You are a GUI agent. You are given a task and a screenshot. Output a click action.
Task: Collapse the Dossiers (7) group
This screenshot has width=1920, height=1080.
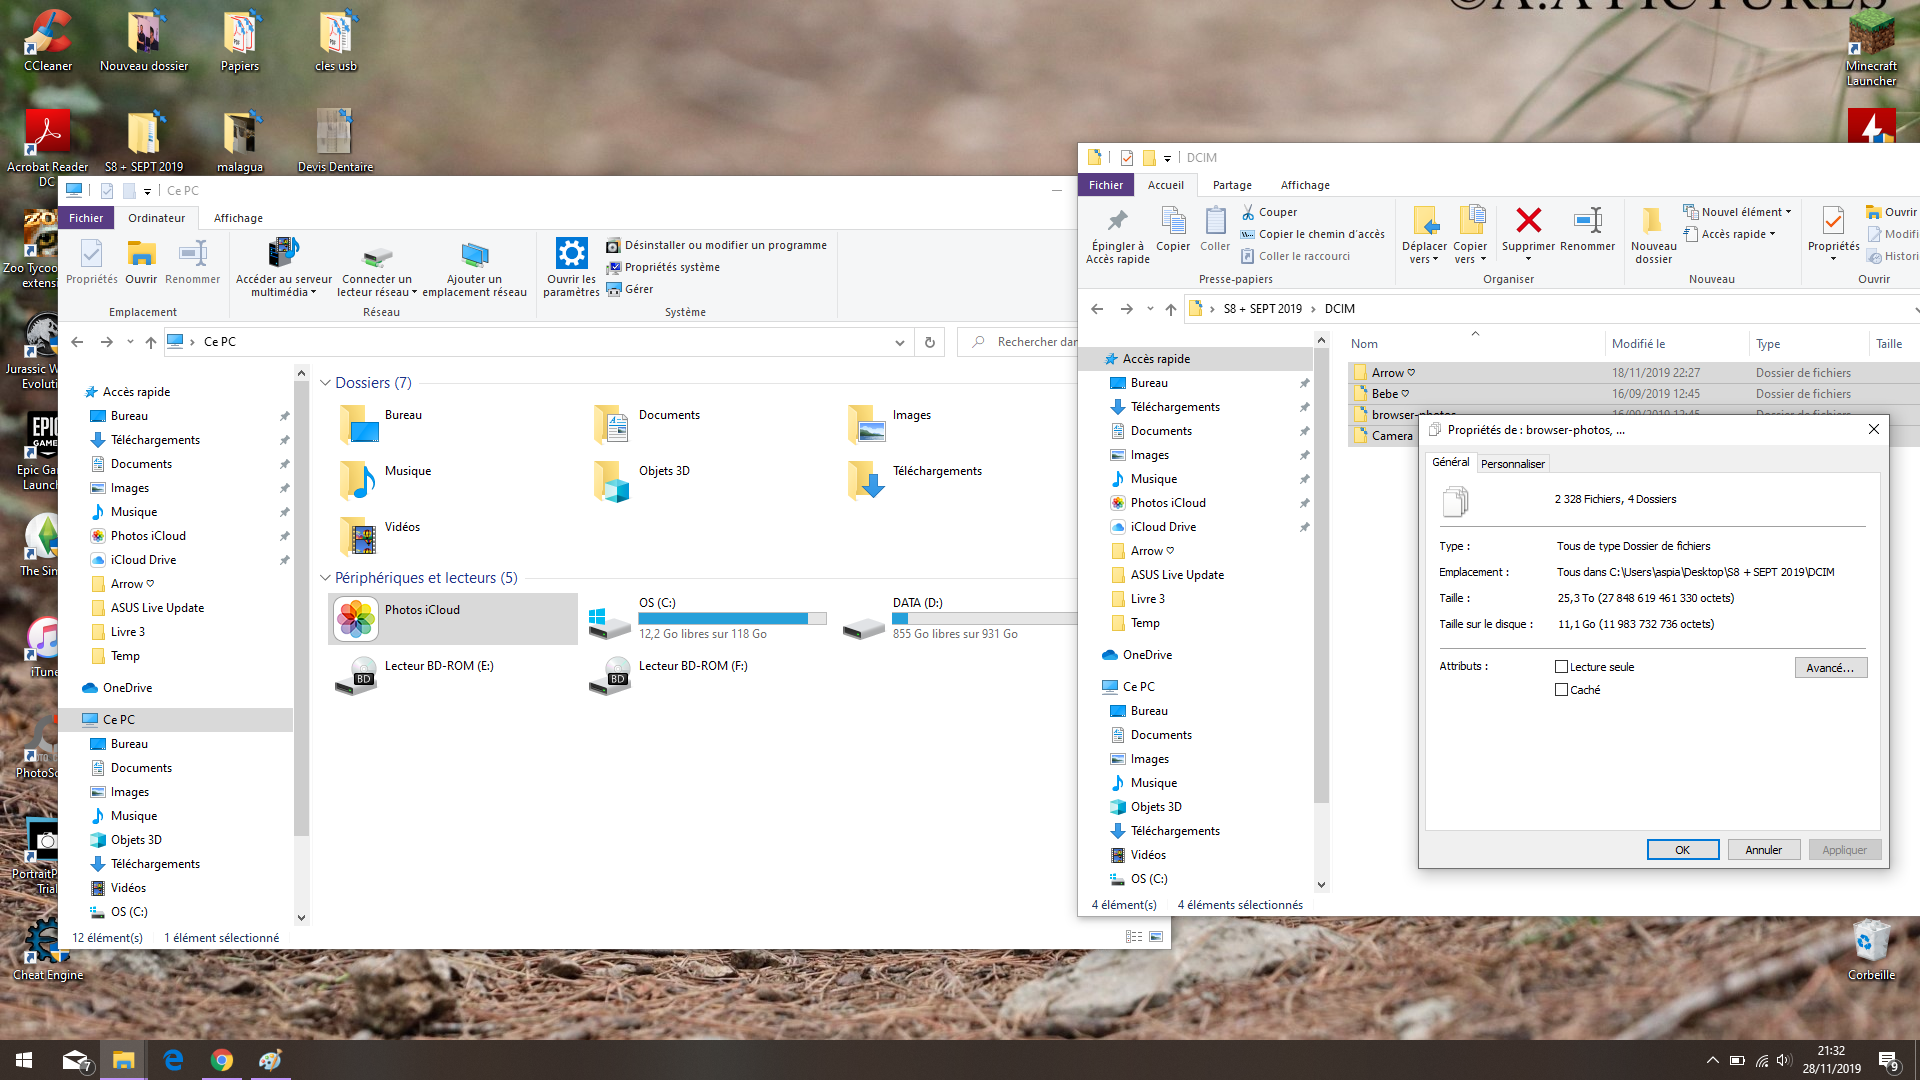click(x=325, y=383)
